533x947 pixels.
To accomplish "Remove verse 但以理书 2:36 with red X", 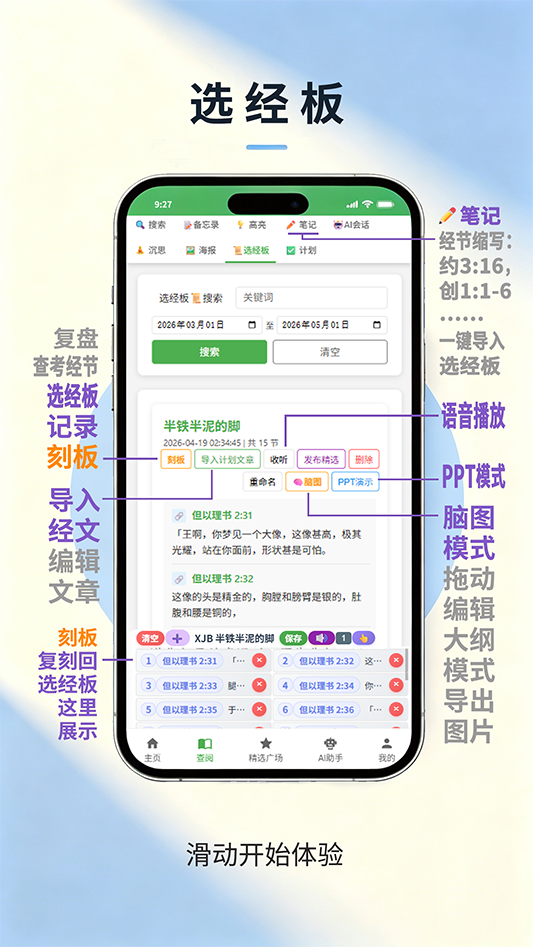I will [x=396, y=709].
